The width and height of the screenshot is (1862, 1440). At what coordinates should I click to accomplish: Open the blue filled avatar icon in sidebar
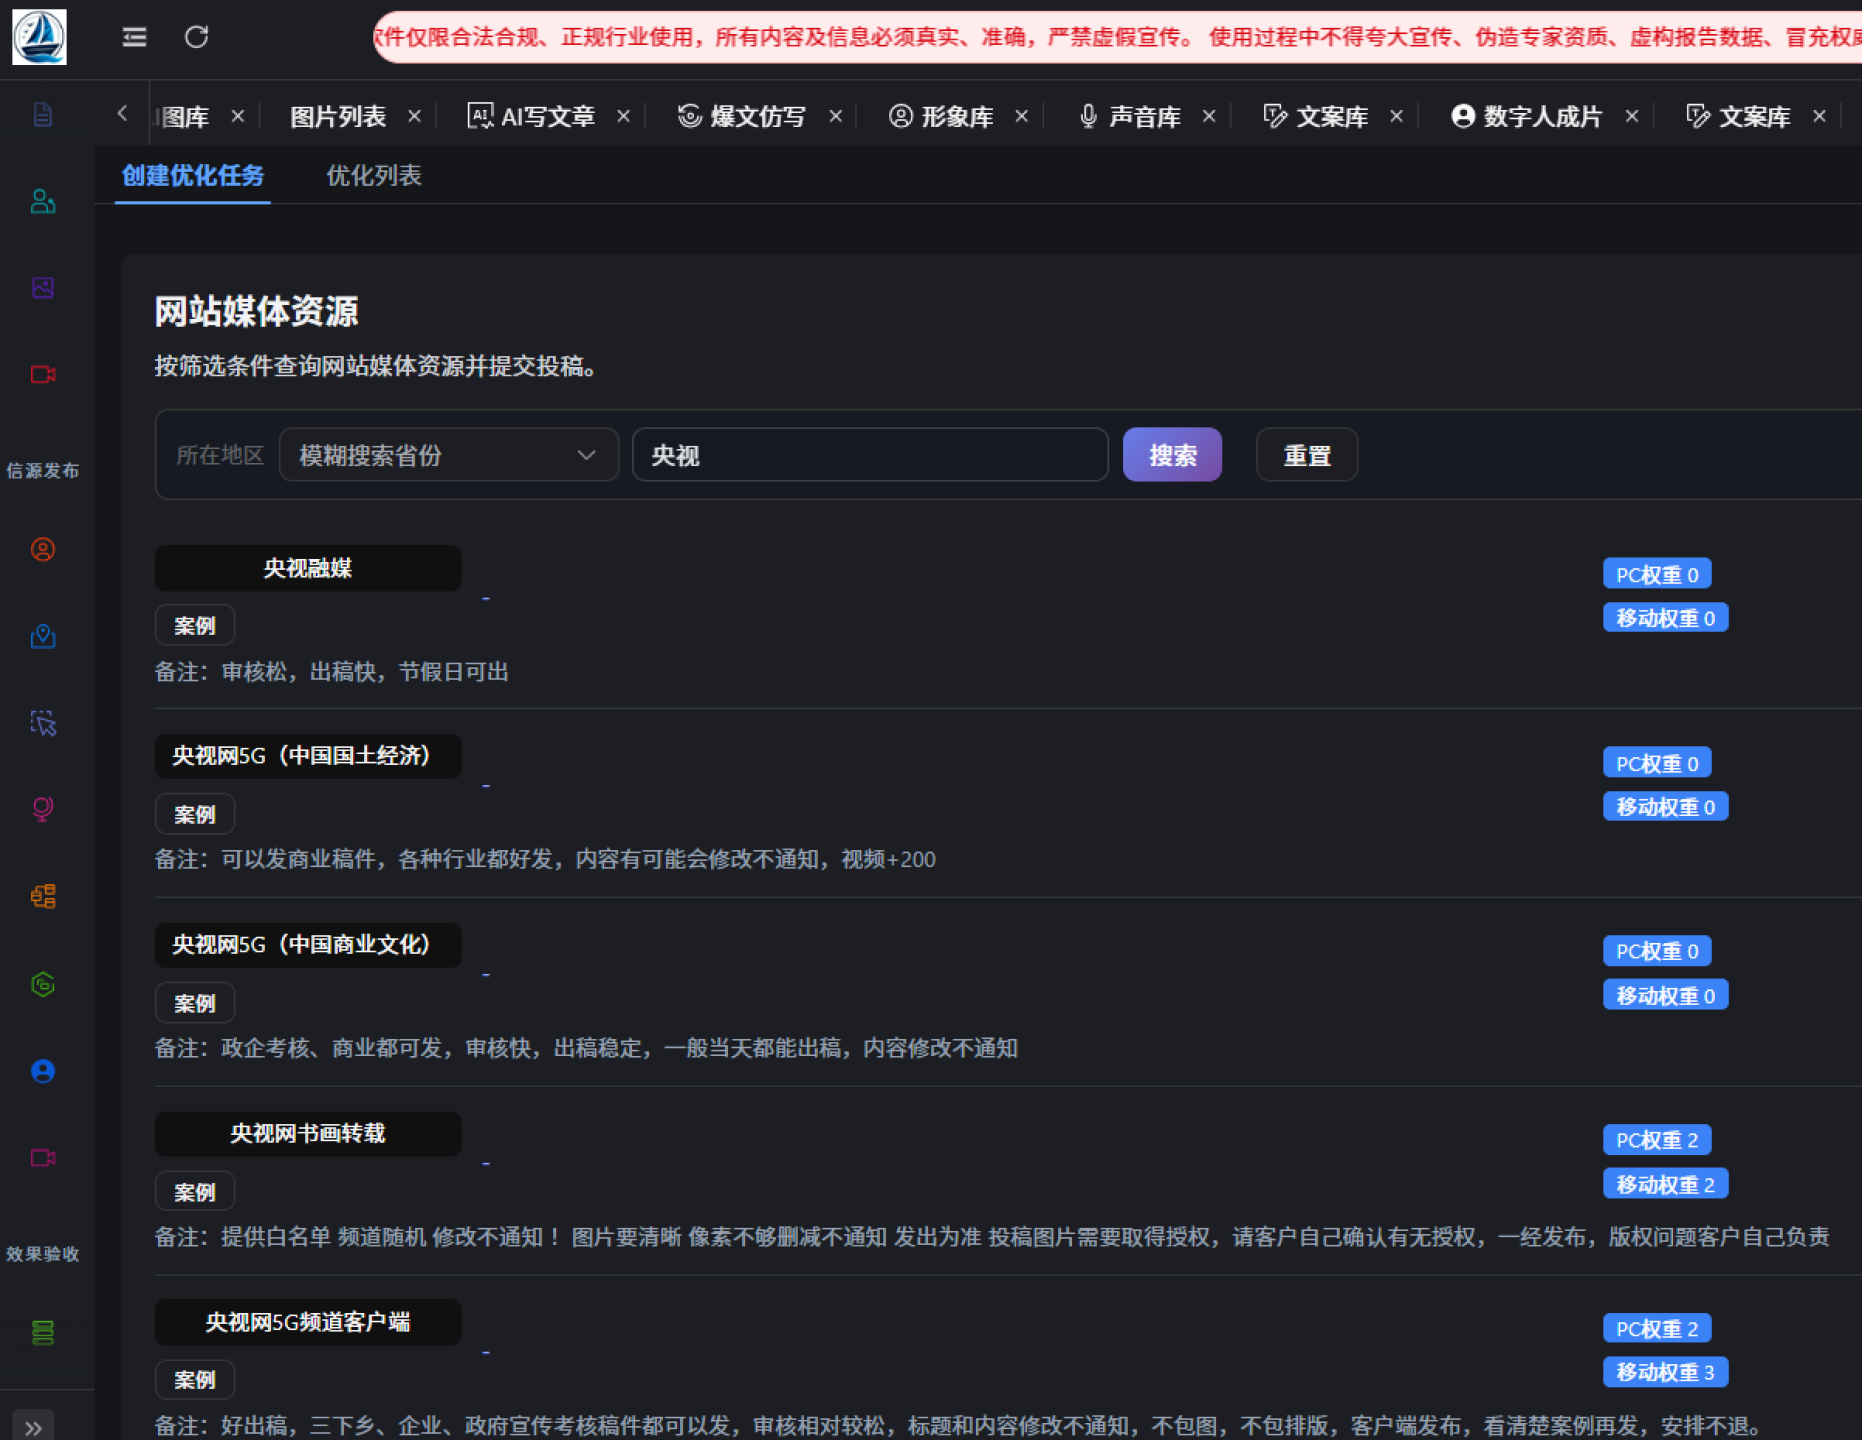43,1071
